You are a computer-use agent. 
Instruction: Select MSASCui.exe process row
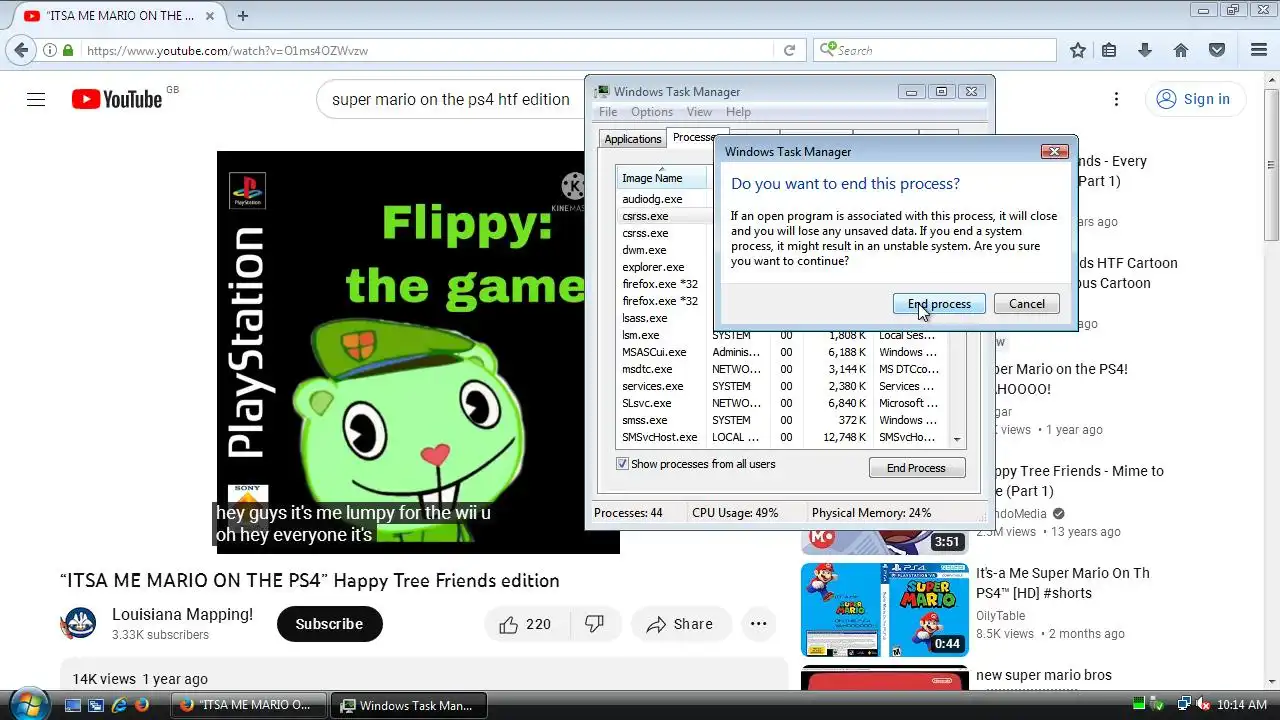(783, 352)
